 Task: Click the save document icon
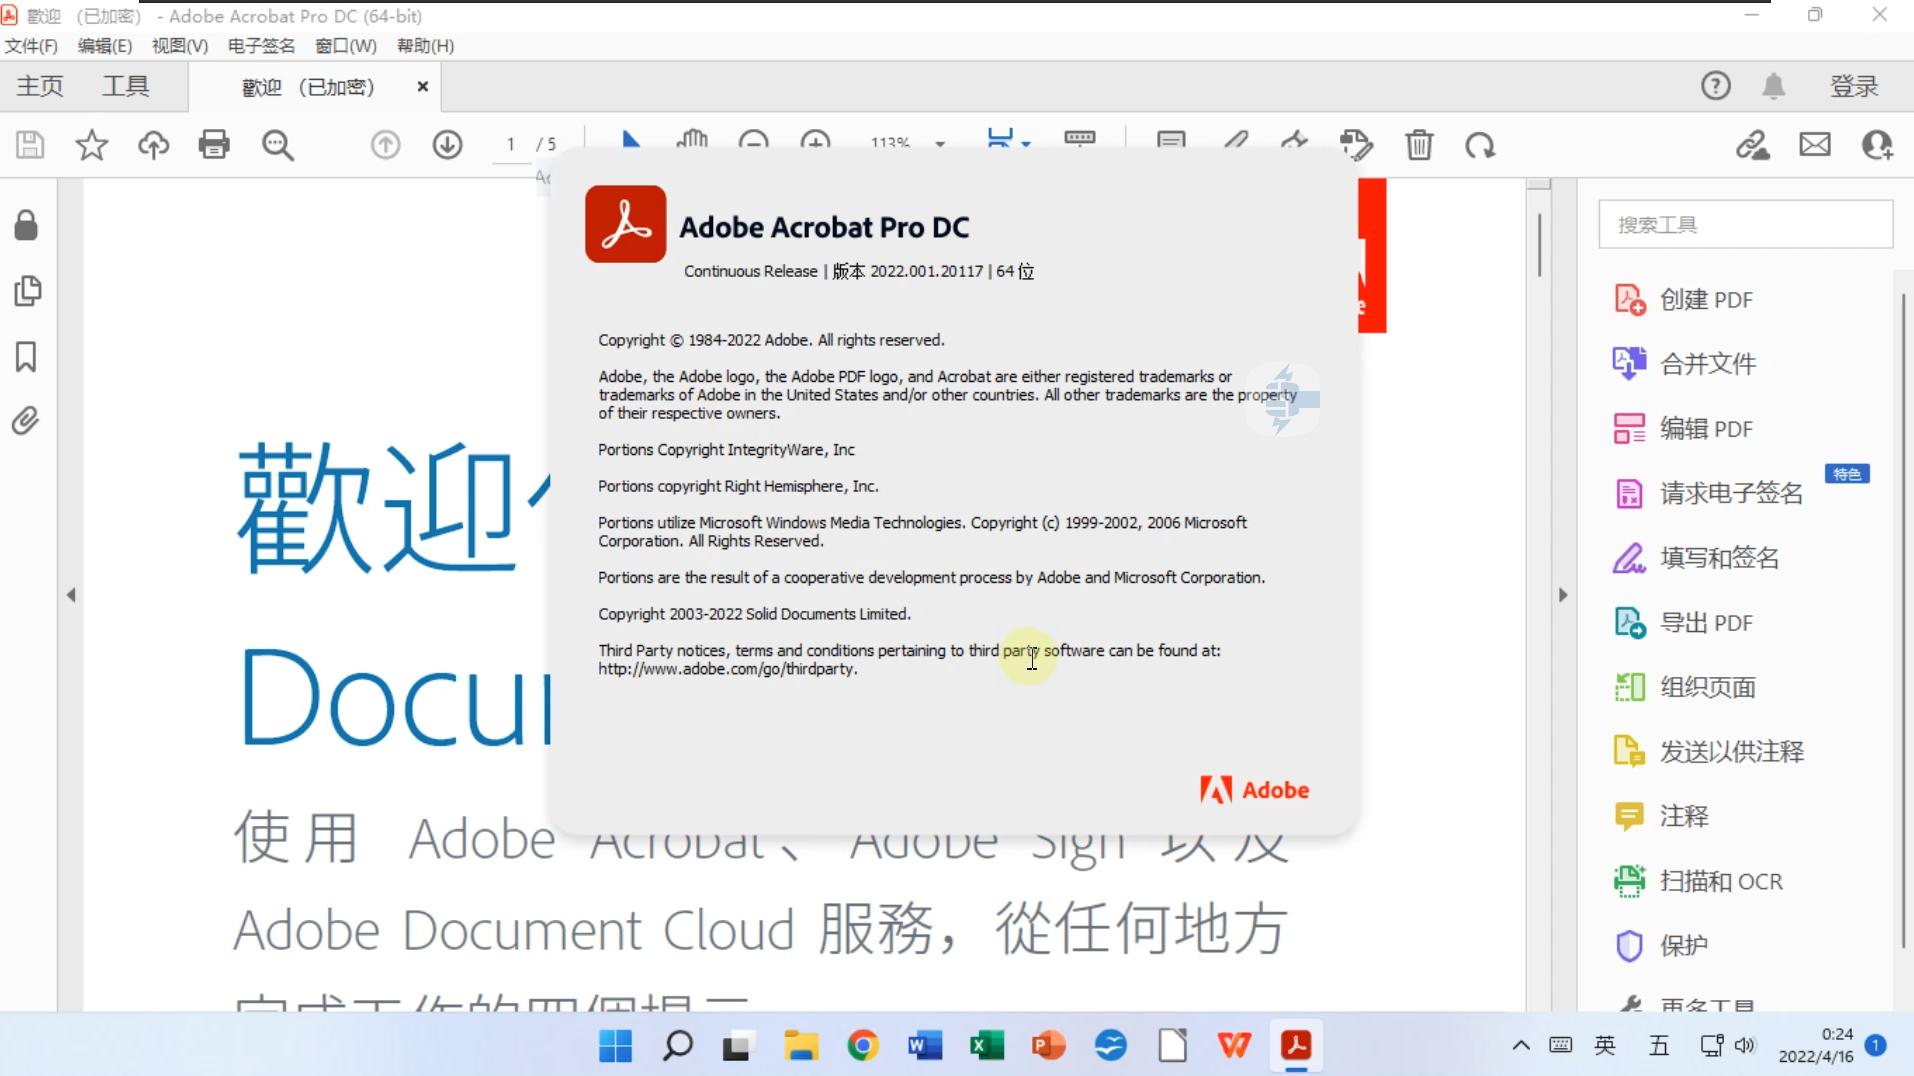click(29, 145)
